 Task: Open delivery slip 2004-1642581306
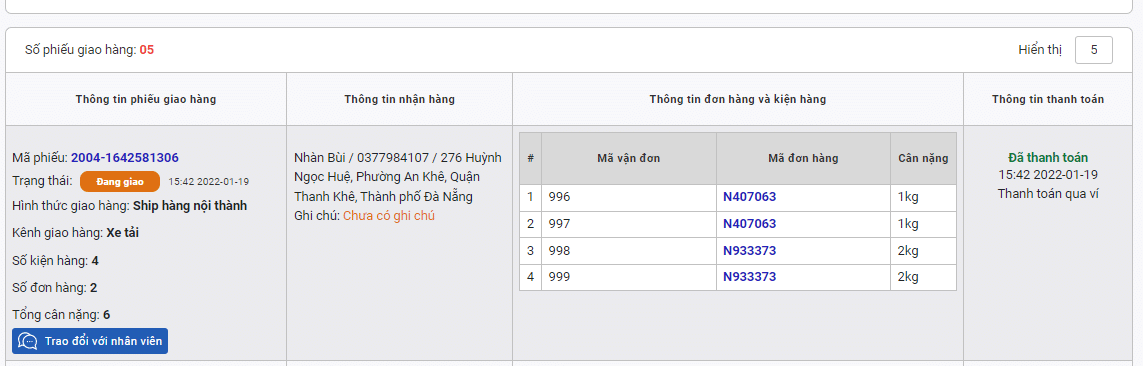pos(125,157)
